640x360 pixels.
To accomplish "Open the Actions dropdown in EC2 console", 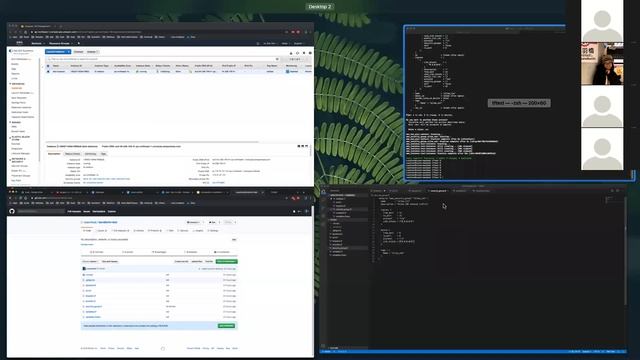I will point(93,52).
